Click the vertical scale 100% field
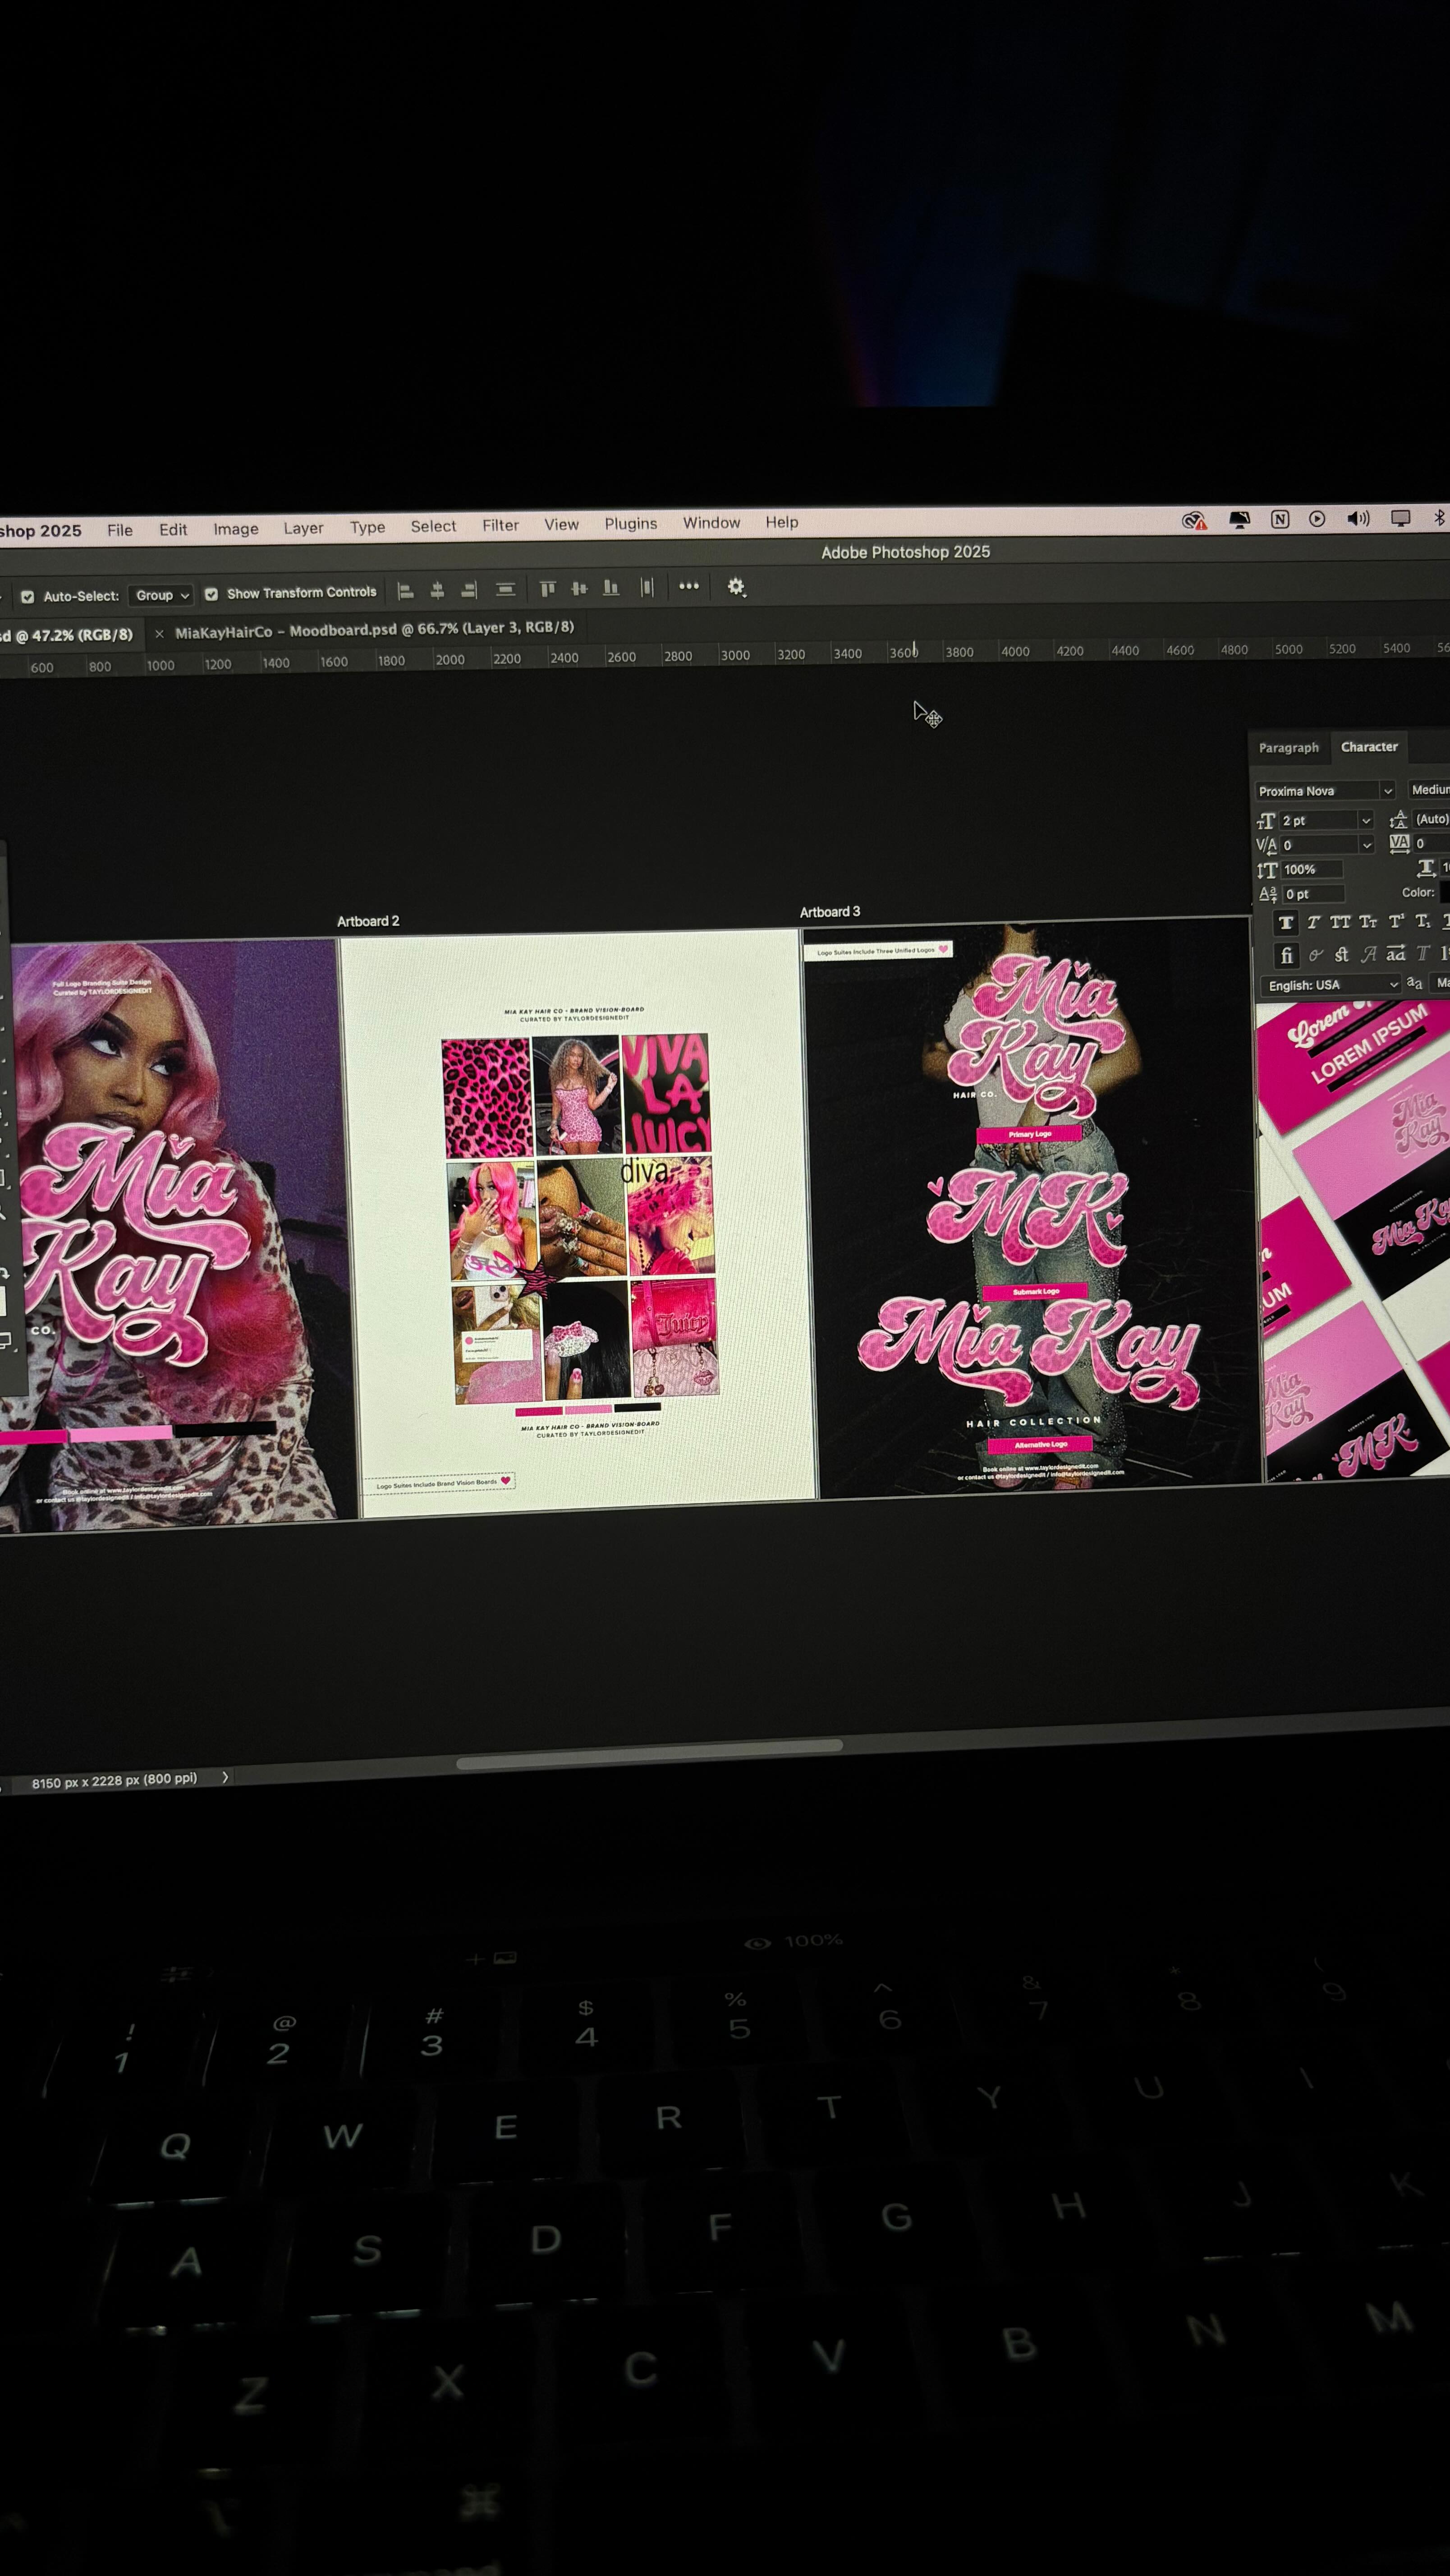 click(1312, 869)
